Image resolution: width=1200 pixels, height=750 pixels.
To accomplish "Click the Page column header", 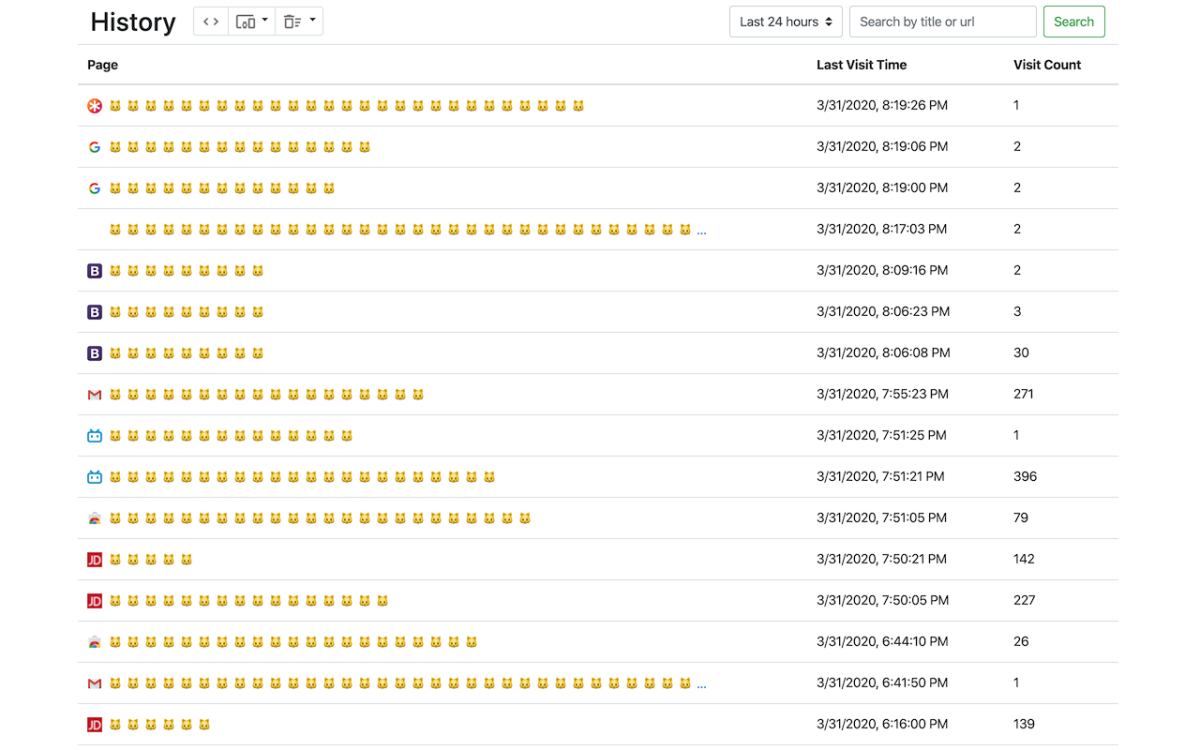I will coord(103,65).
